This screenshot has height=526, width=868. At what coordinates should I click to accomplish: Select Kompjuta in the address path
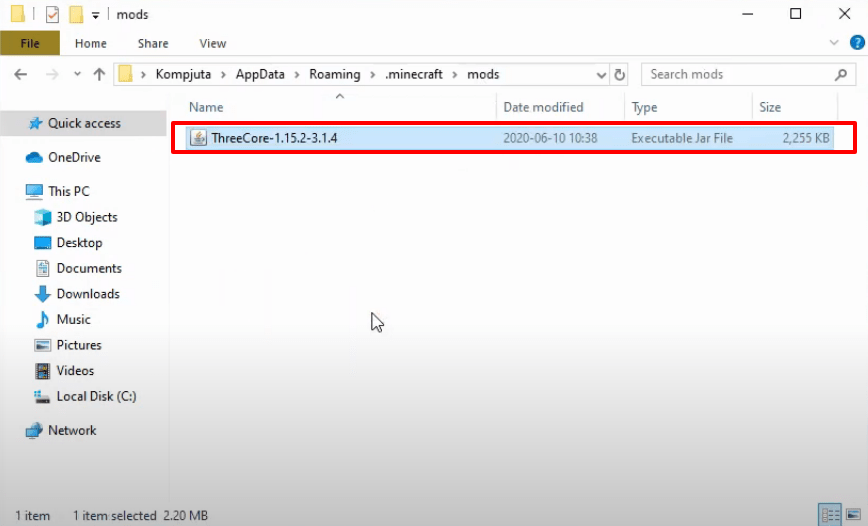coord(183,74)
